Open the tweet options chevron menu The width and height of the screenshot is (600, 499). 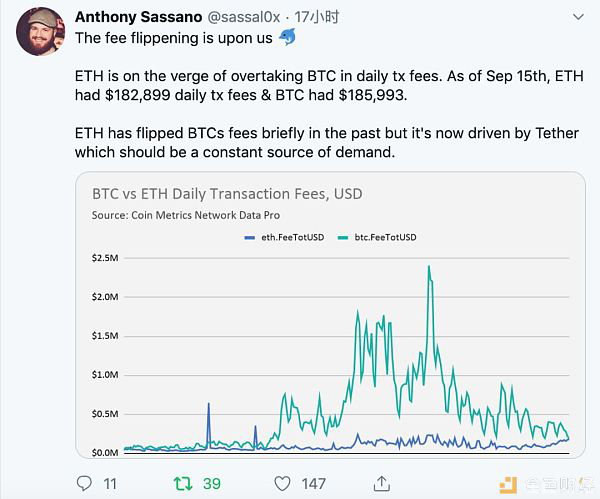pos(578,17)
